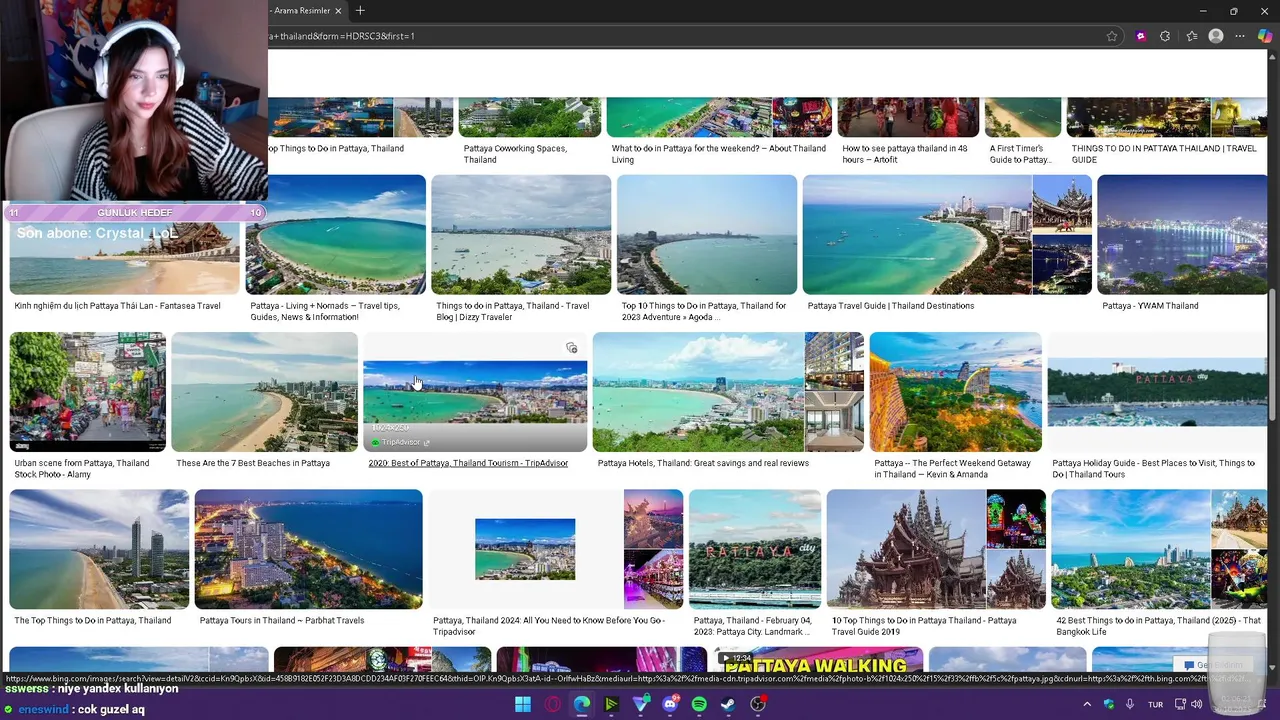Open Proton VPN from the taskbar
1280x720 pixels.
pos(641,704)
